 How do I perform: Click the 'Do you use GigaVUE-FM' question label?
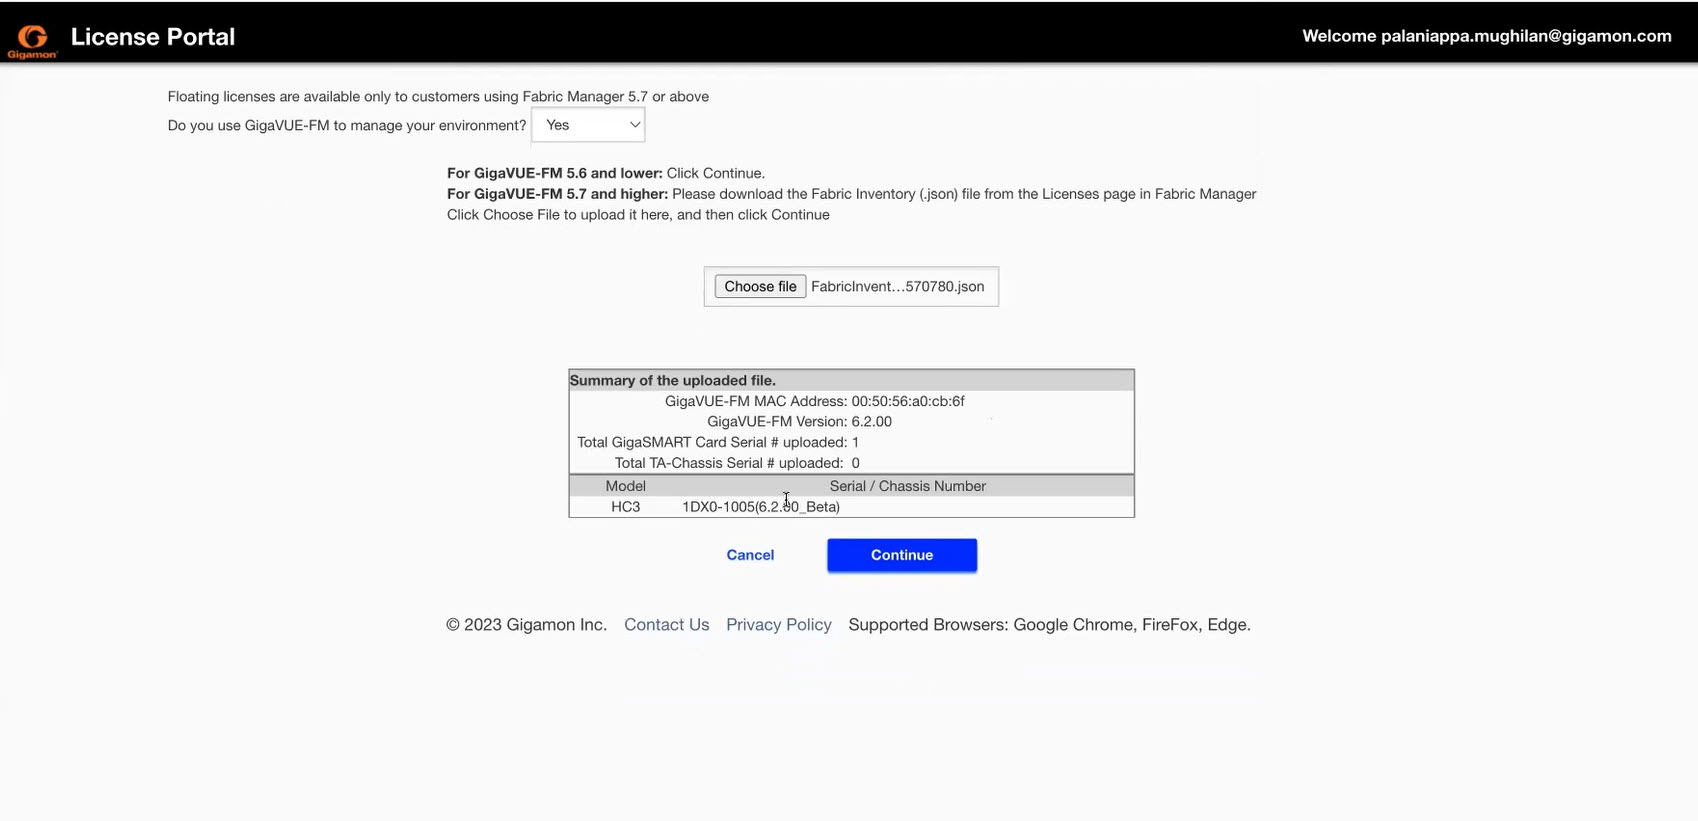(x=346, y=126)
